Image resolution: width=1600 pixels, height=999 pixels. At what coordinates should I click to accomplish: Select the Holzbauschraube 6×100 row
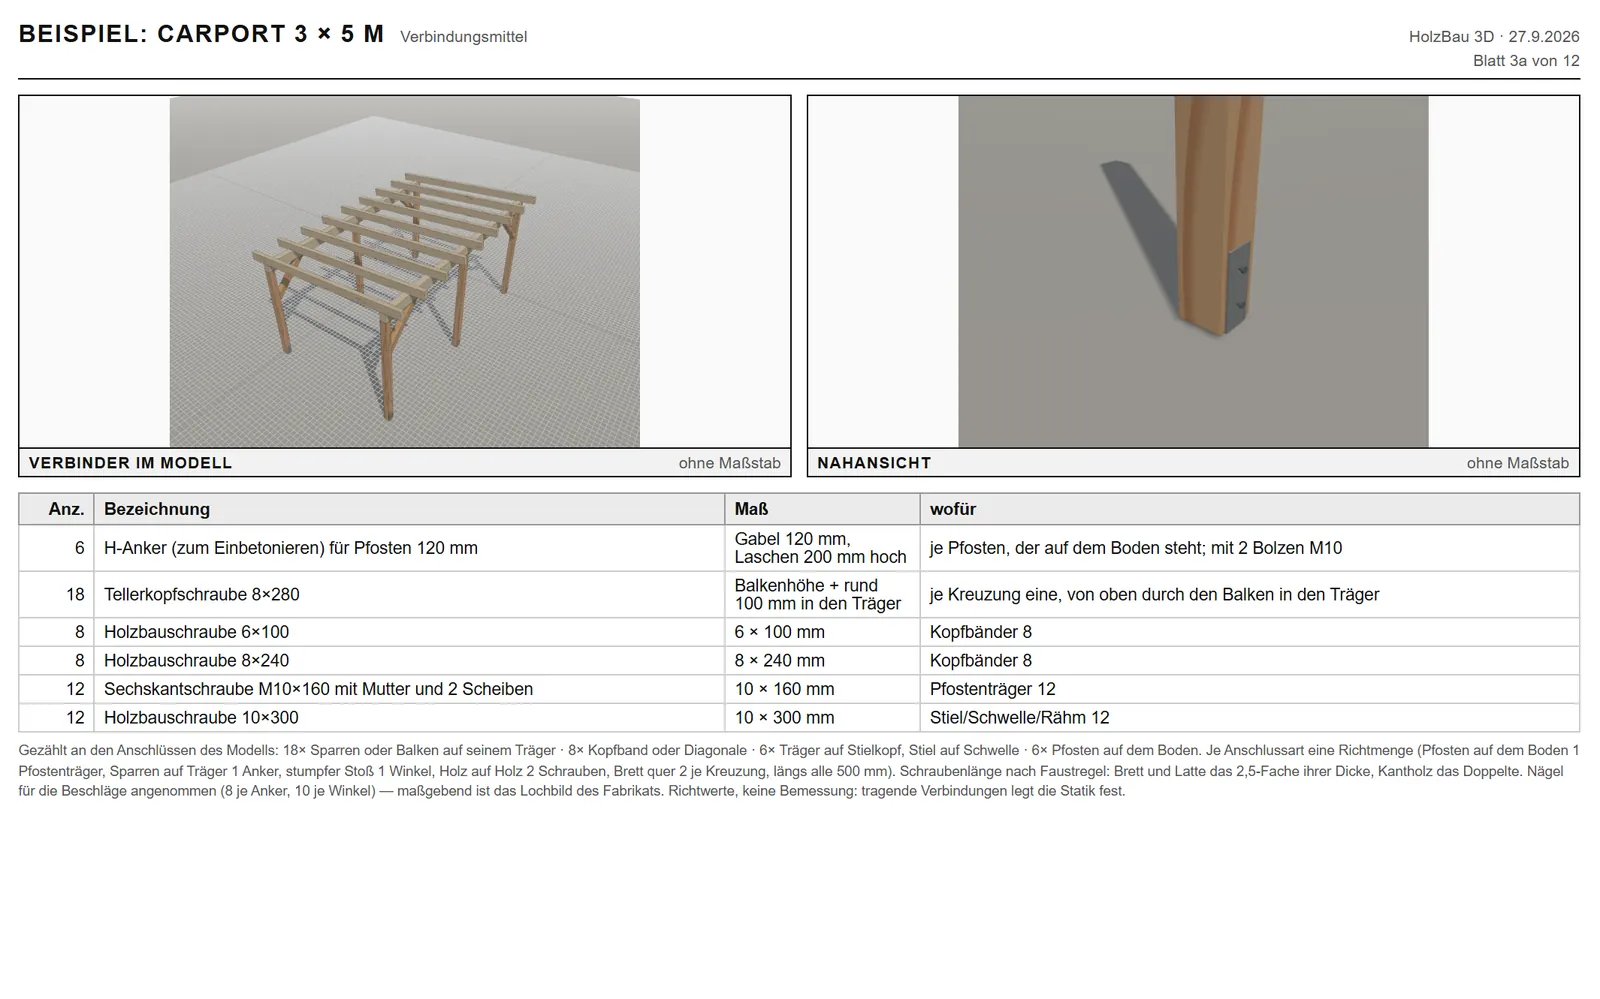point(799,632)
